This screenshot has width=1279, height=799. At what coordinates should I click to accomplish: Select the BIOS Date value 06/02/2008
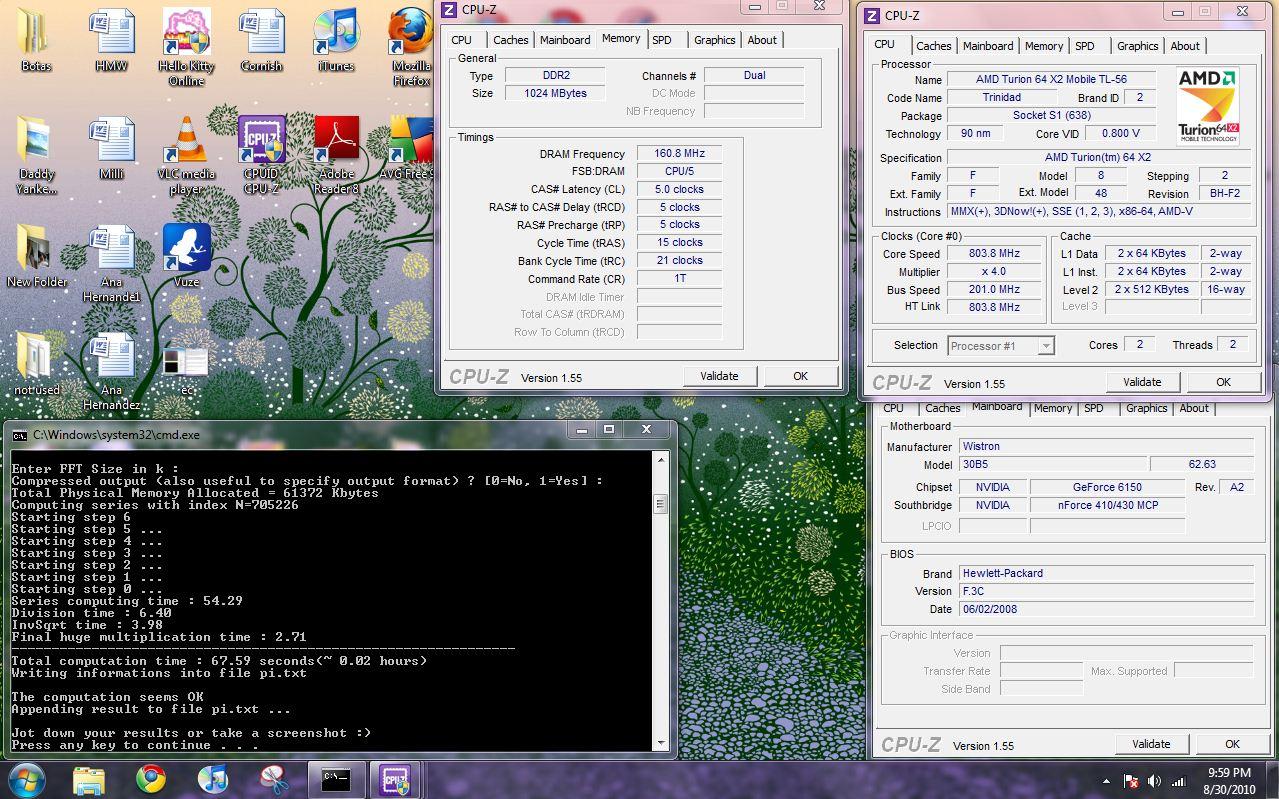(x=1106, y=609)
